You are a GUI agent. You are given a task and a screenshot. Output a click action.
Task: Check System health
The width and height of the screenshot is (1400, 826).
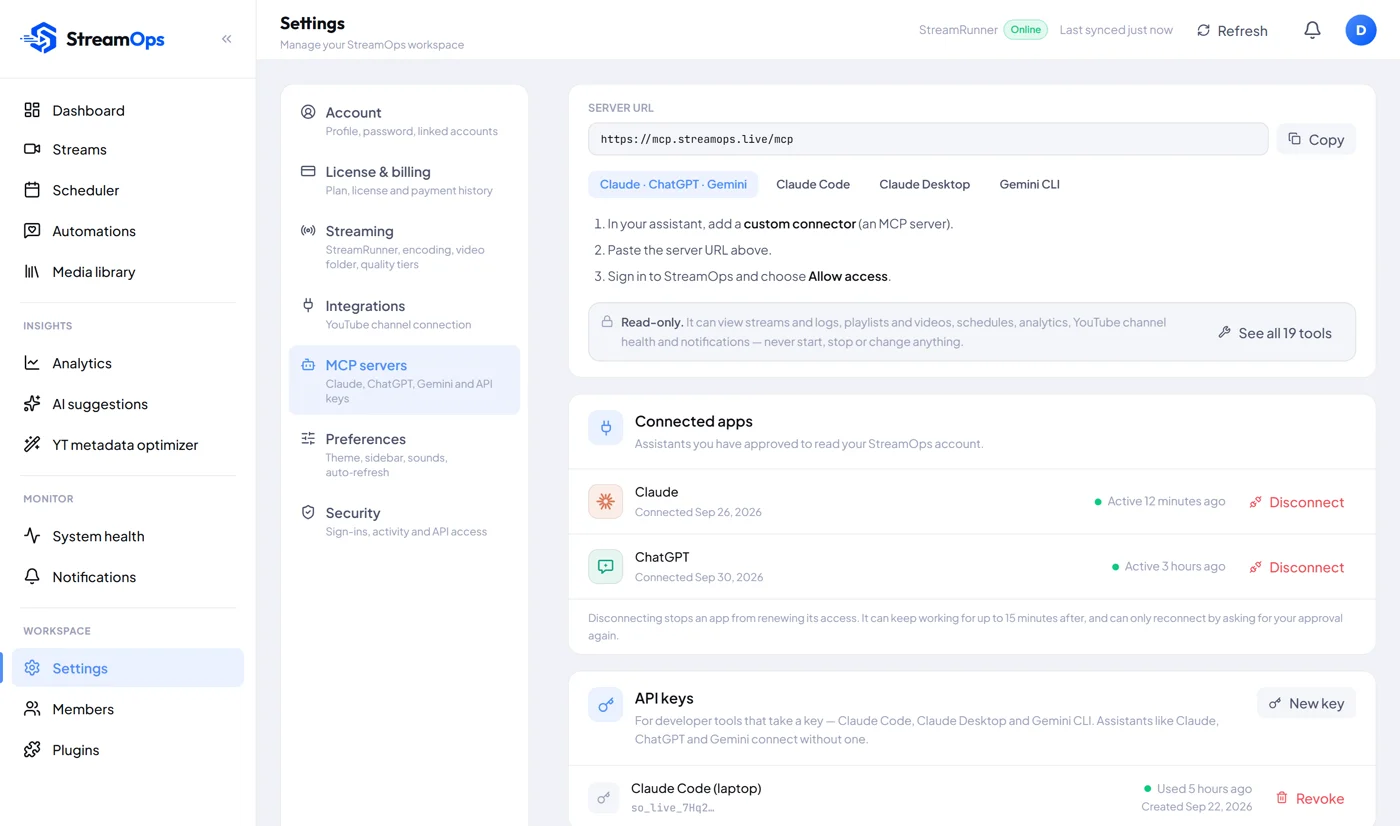128,536
